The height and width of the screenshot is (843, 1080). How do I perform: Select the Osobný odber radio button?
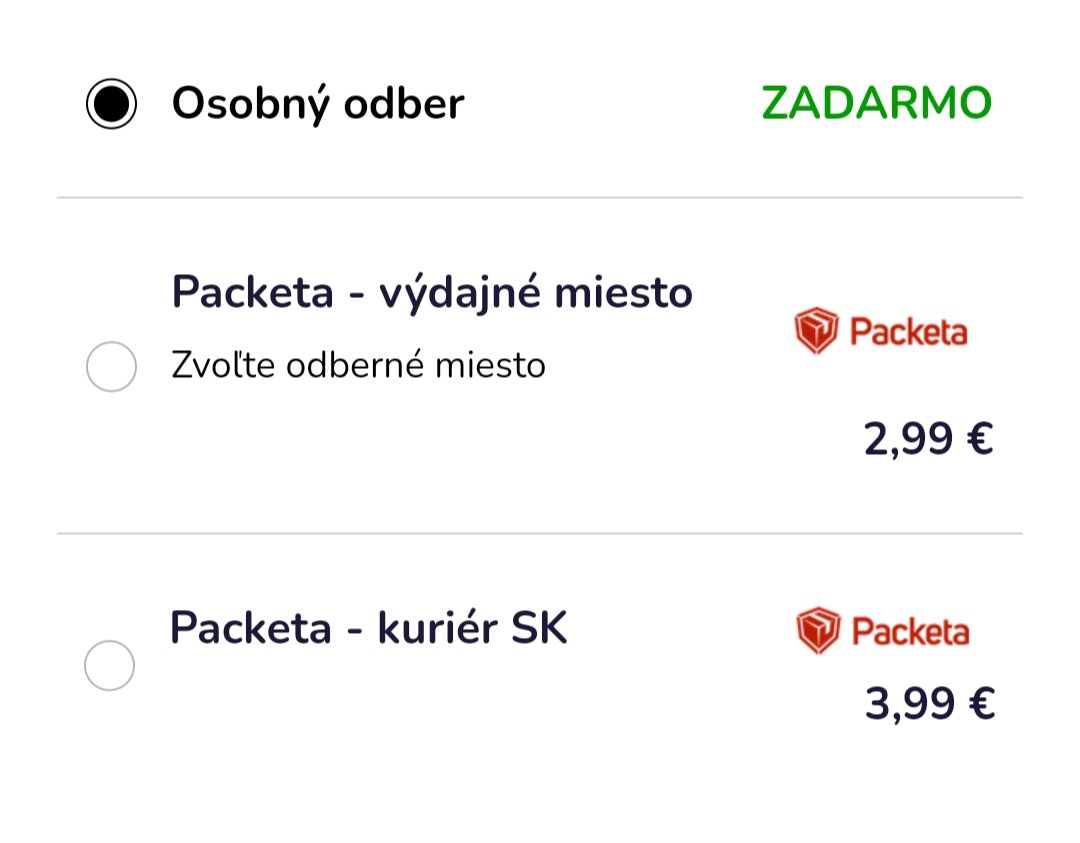[111, 103]
